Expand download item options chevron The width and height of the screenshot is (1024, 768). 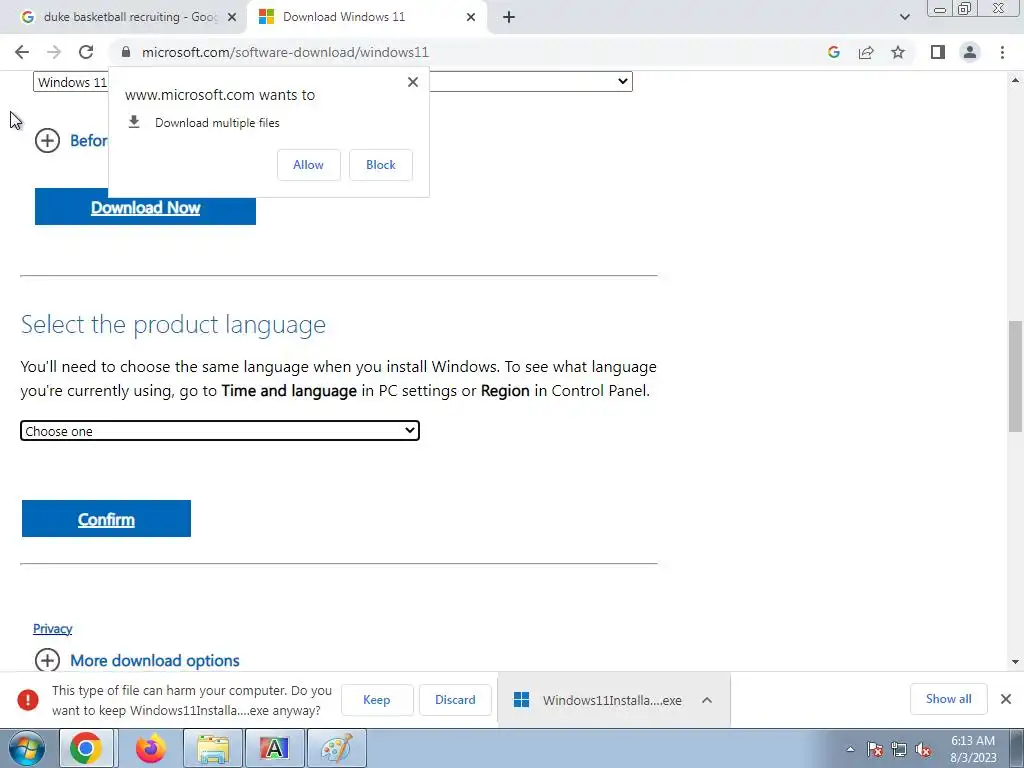pyautogui.click(x=707, y=700)
